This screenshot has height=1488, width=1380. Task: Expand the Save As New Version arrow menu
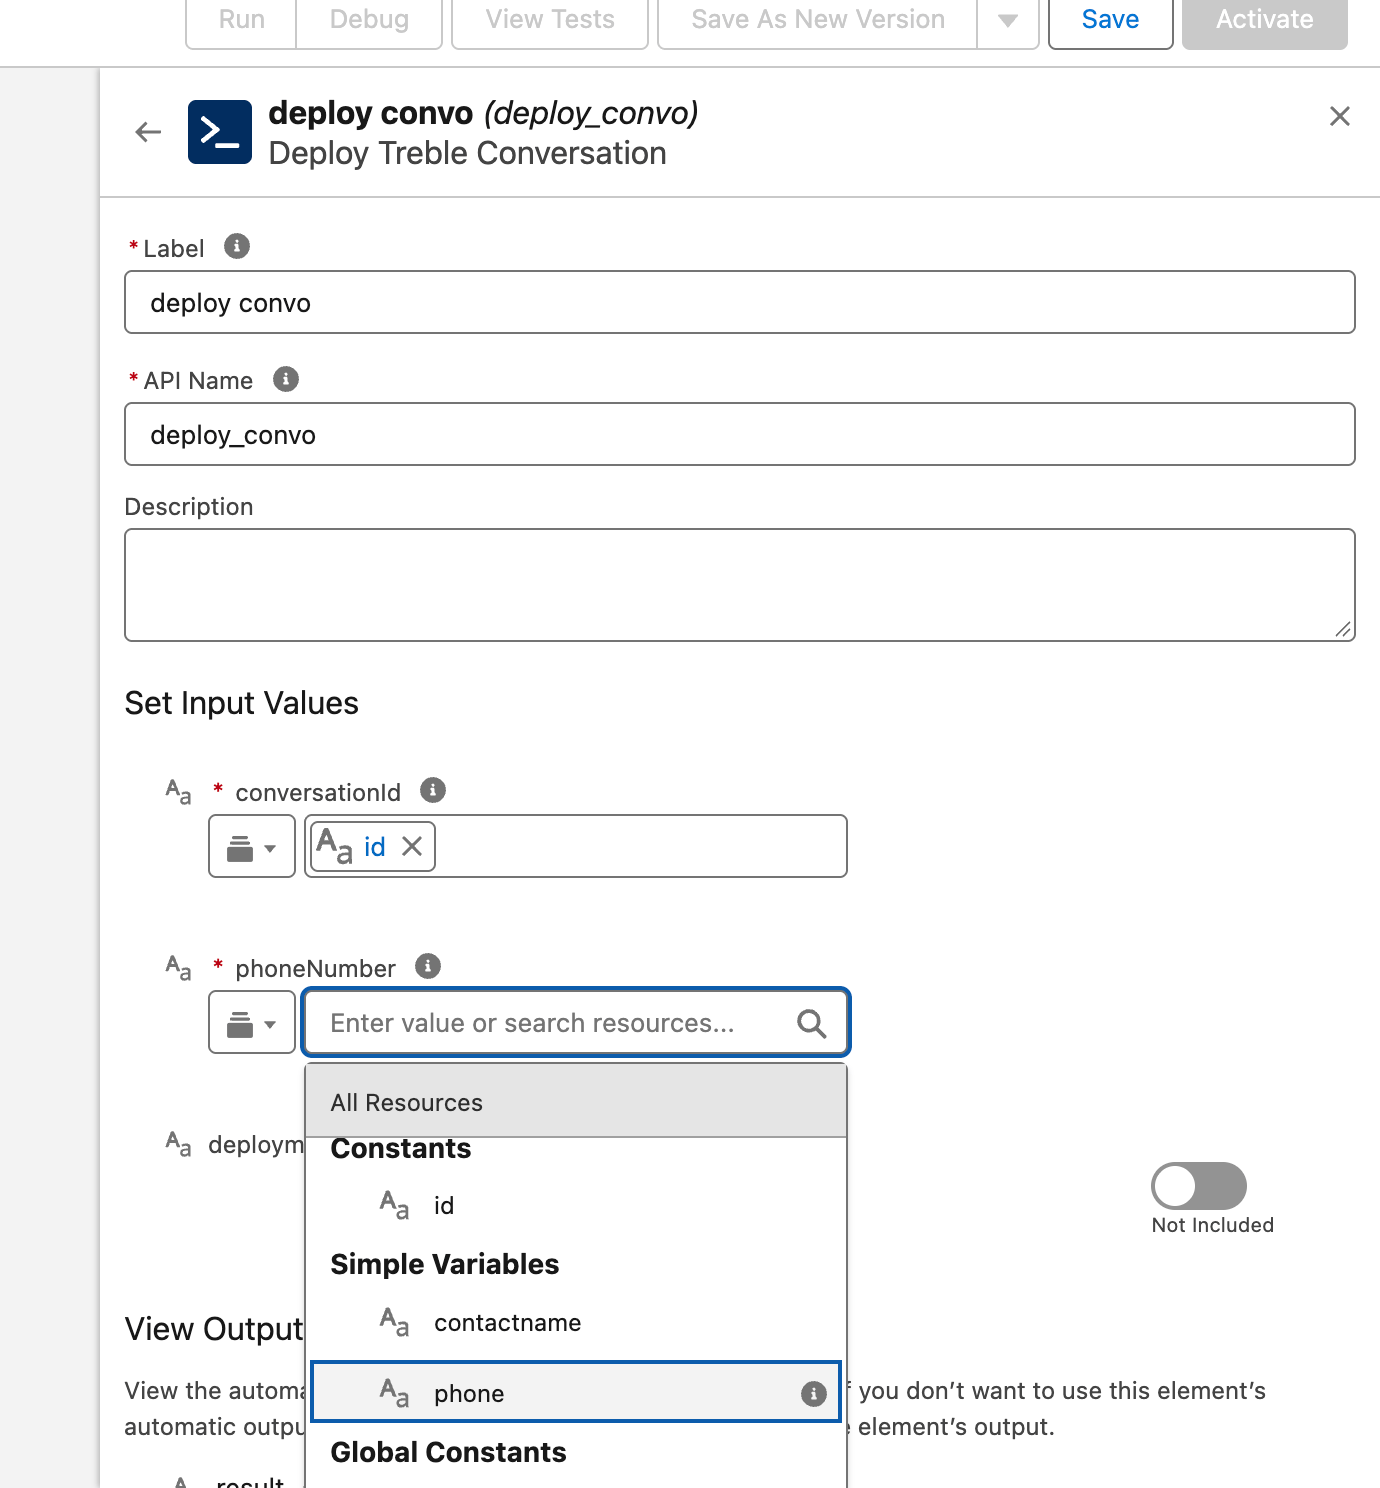[1008, 20]
